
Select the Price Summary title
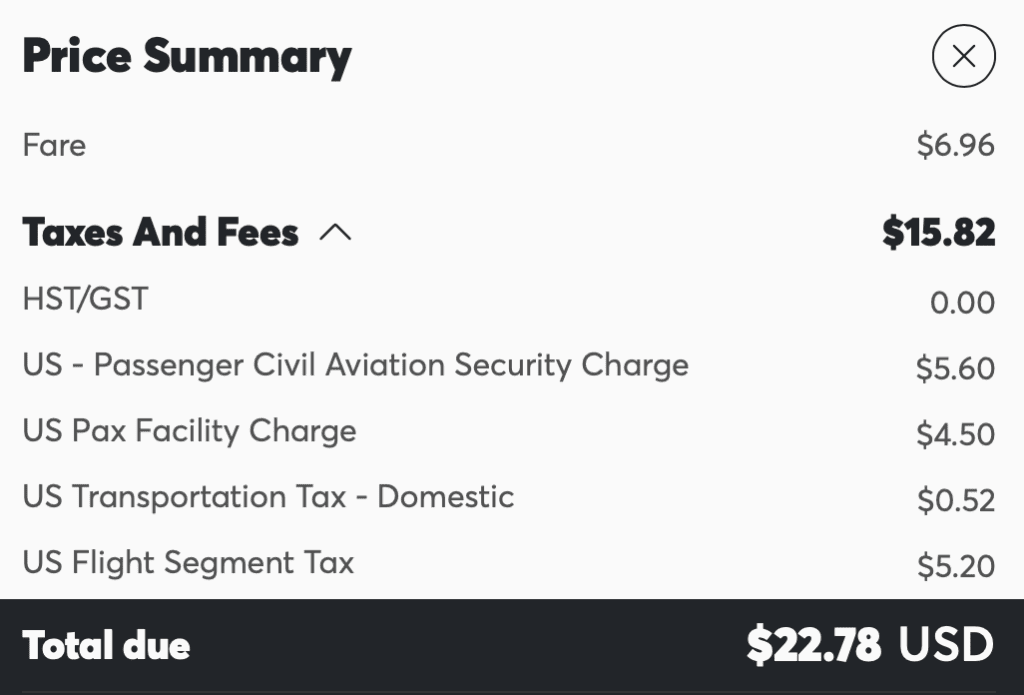tap(187, 56)
